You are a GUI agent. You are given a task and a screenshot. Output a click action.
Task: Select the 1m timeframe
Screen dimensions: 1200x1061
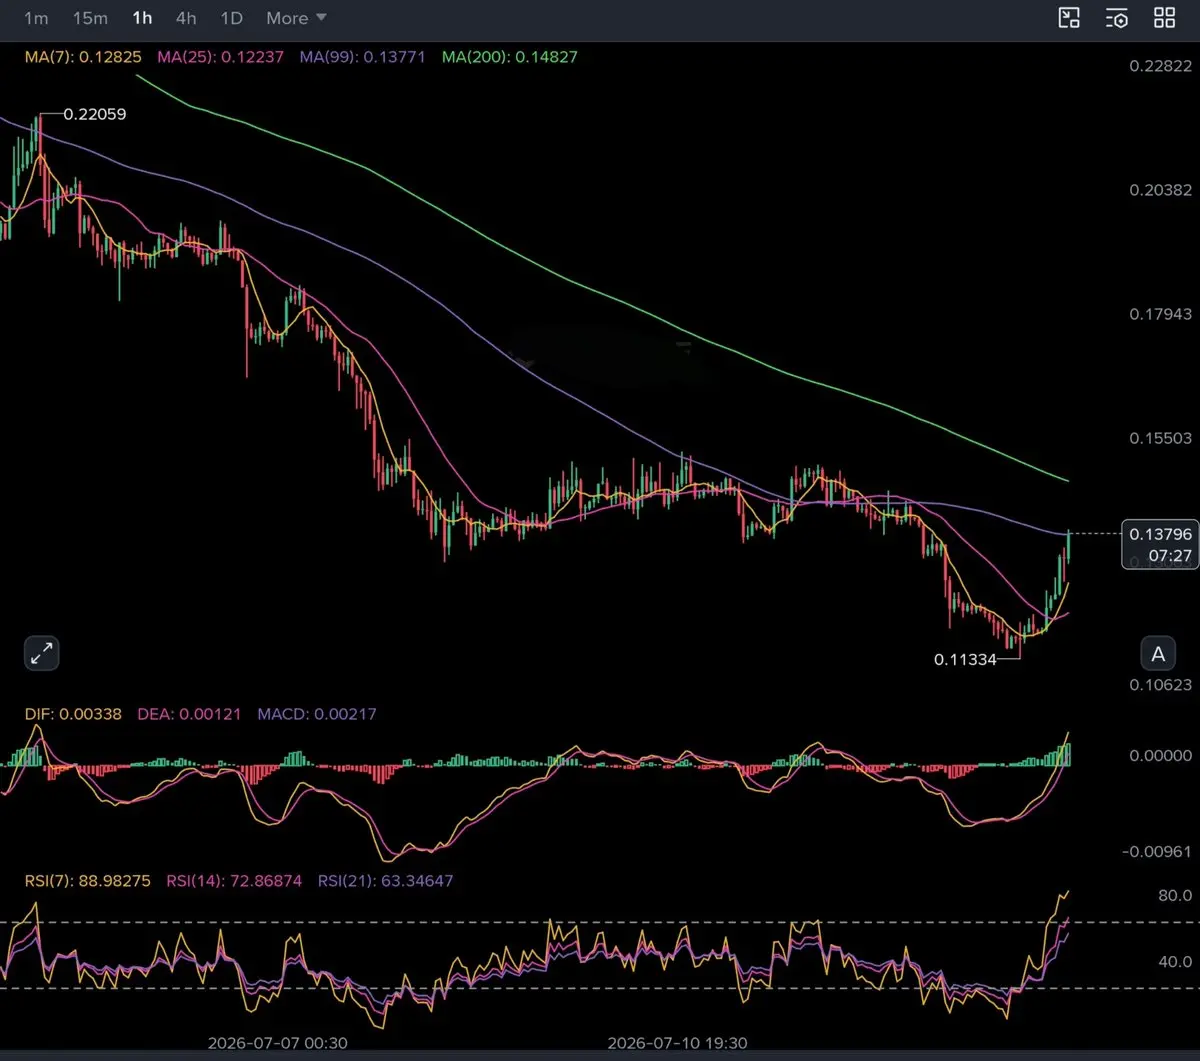[36, 18]
